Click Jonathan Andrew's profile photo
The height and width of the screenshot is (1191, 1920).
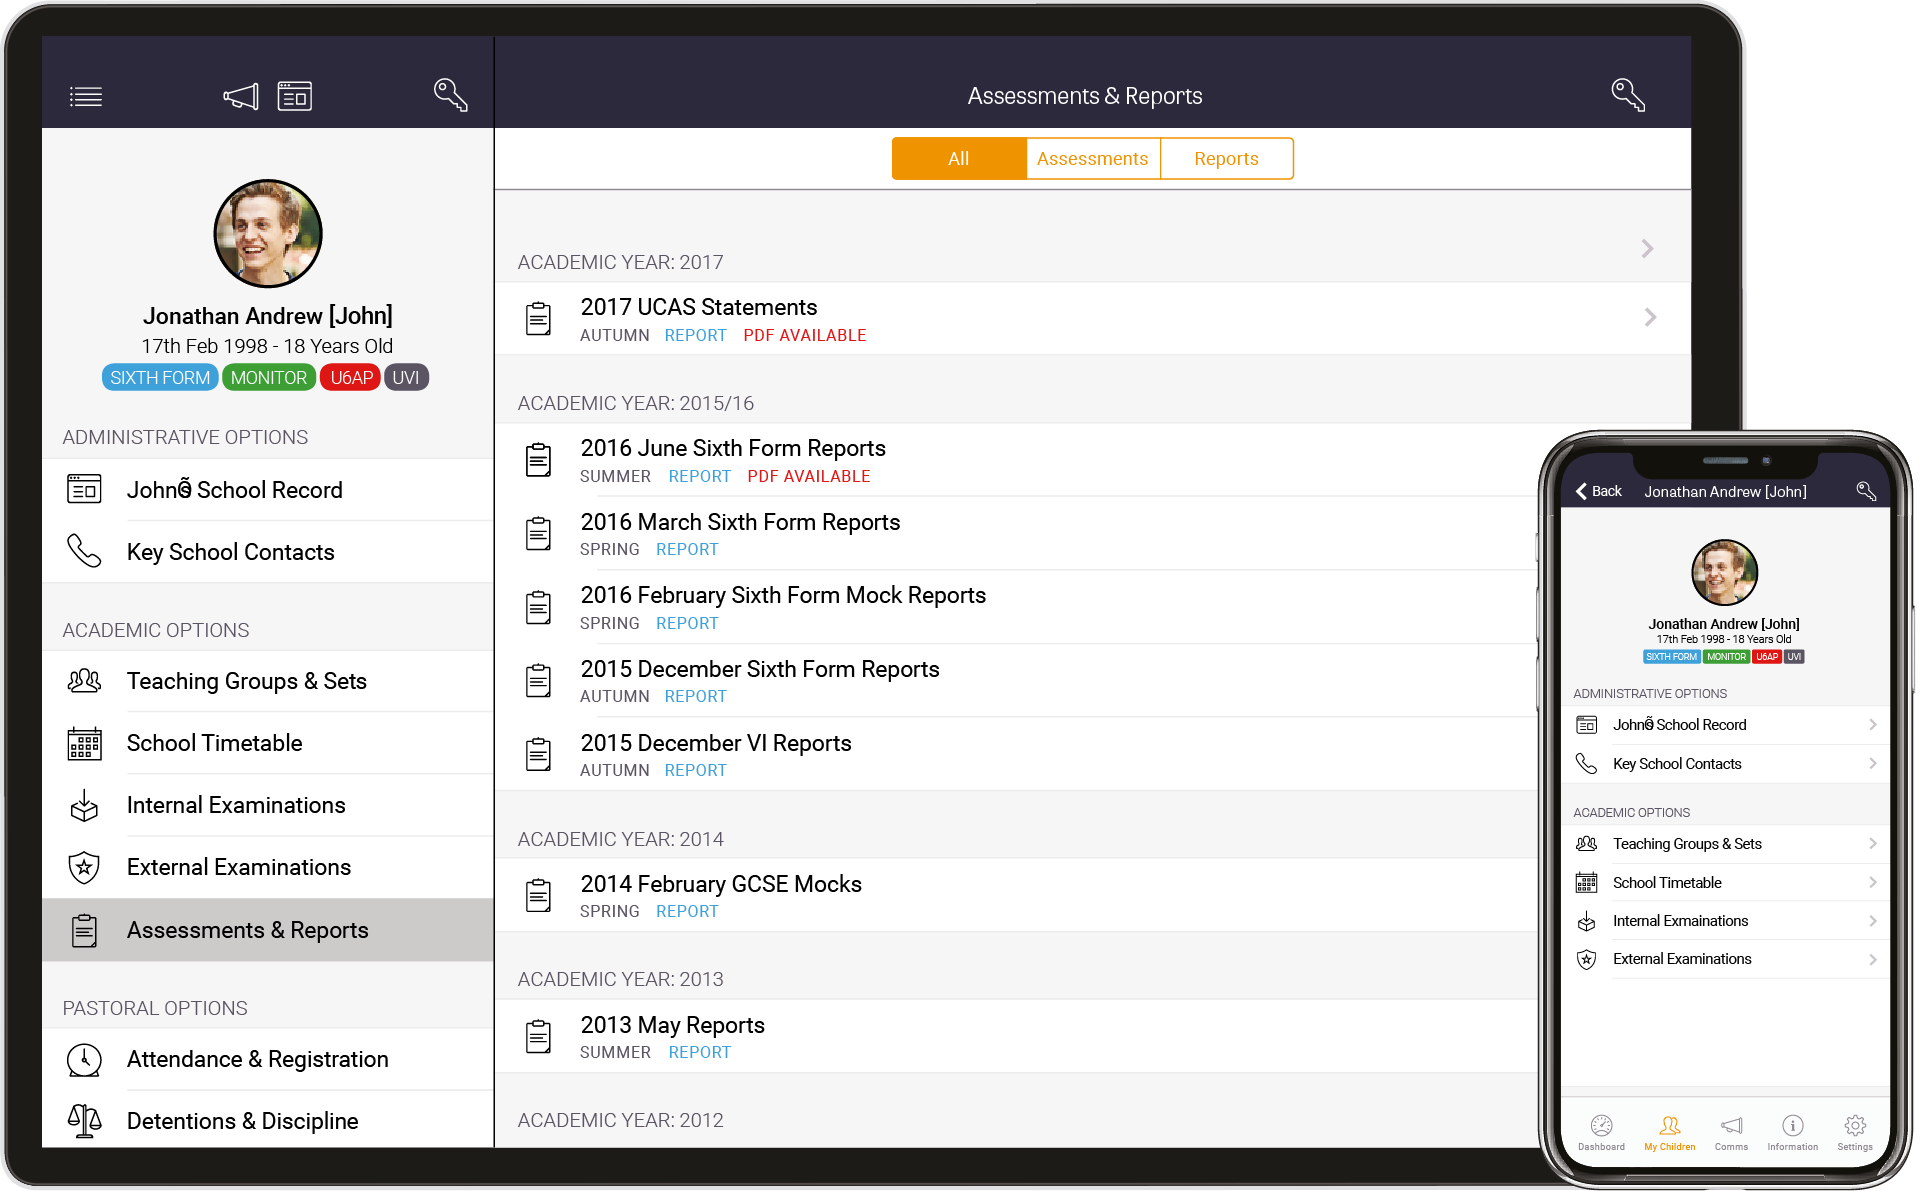click(268, 234)
